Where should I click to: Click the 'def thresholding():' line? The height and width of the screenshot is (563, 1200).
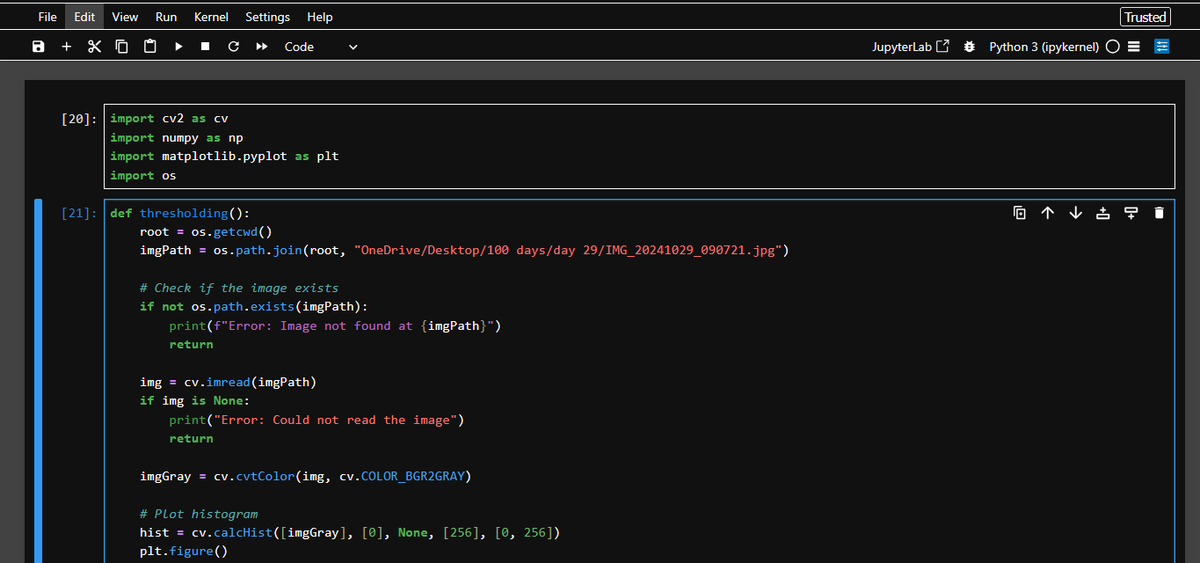180,213
